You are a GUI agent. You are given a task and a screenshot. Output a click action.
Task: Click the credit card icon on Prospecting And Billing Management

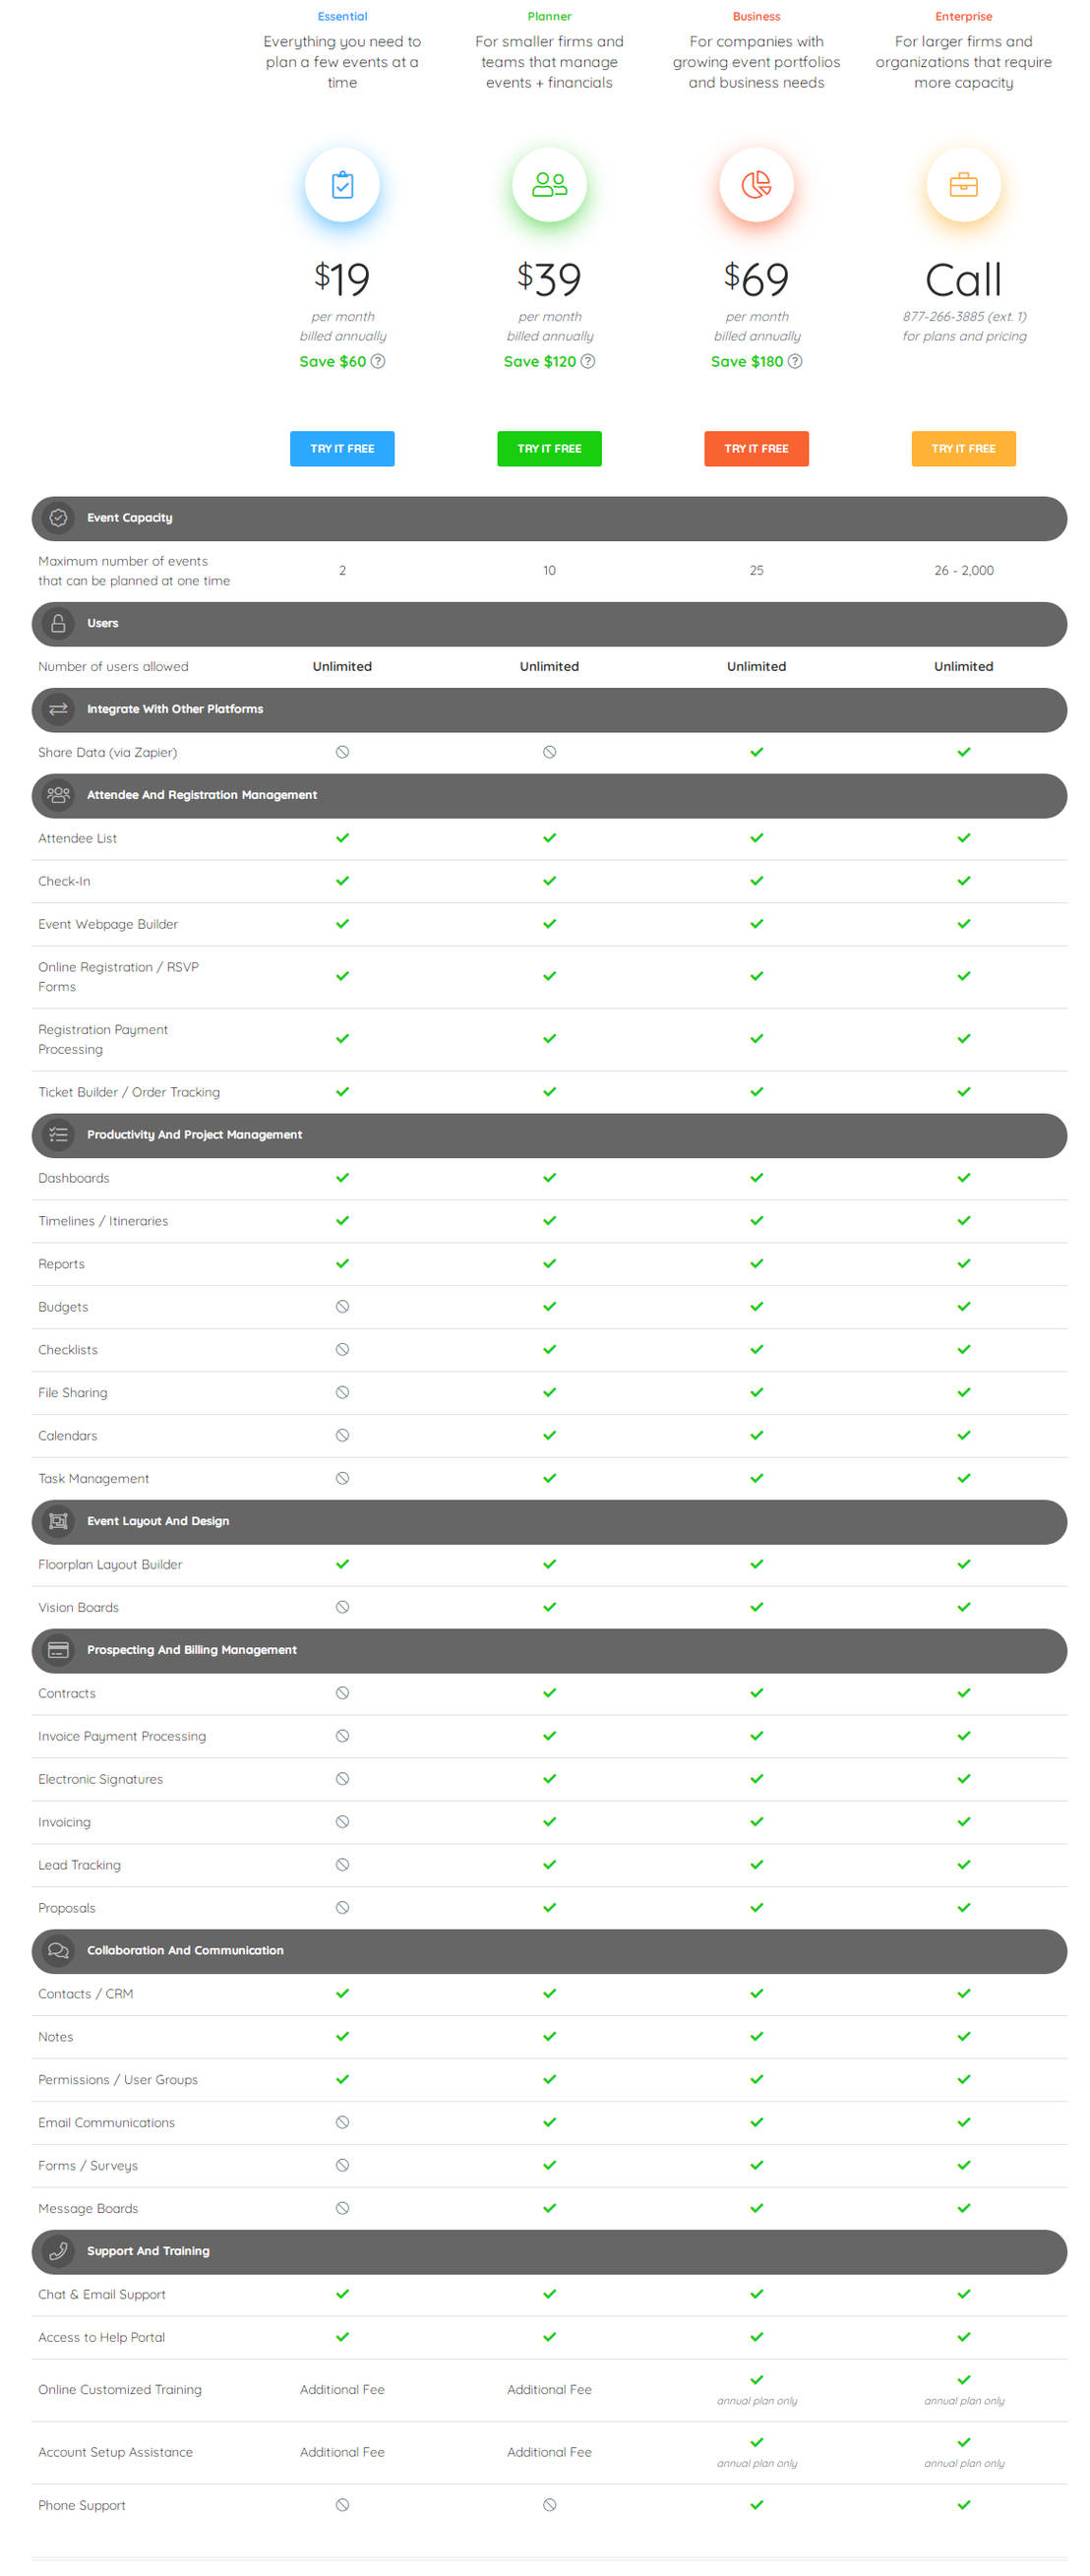coord(58,1650)
